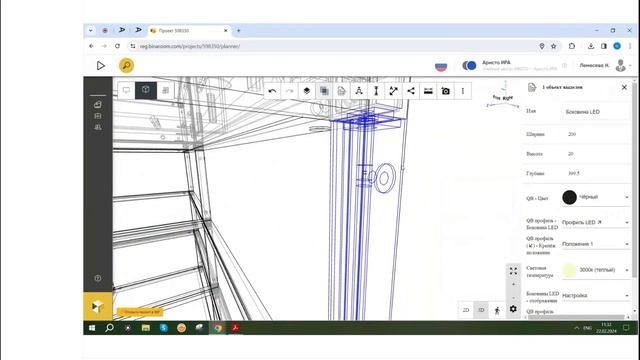Open File Explorer from taskbar
Screen dimensions: 640x360
(x=146, y=328)
